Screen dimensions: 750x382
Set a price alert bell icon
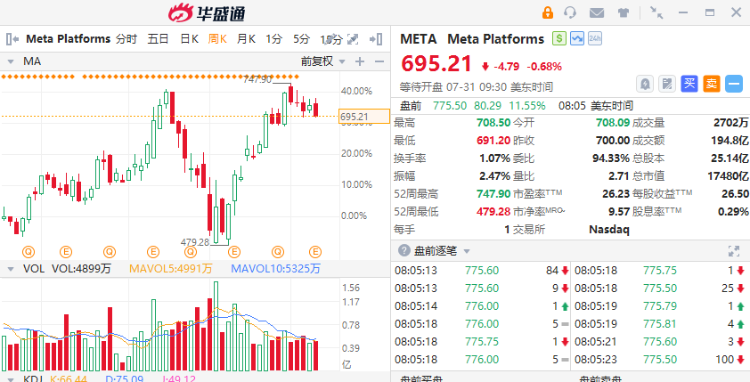645,84
